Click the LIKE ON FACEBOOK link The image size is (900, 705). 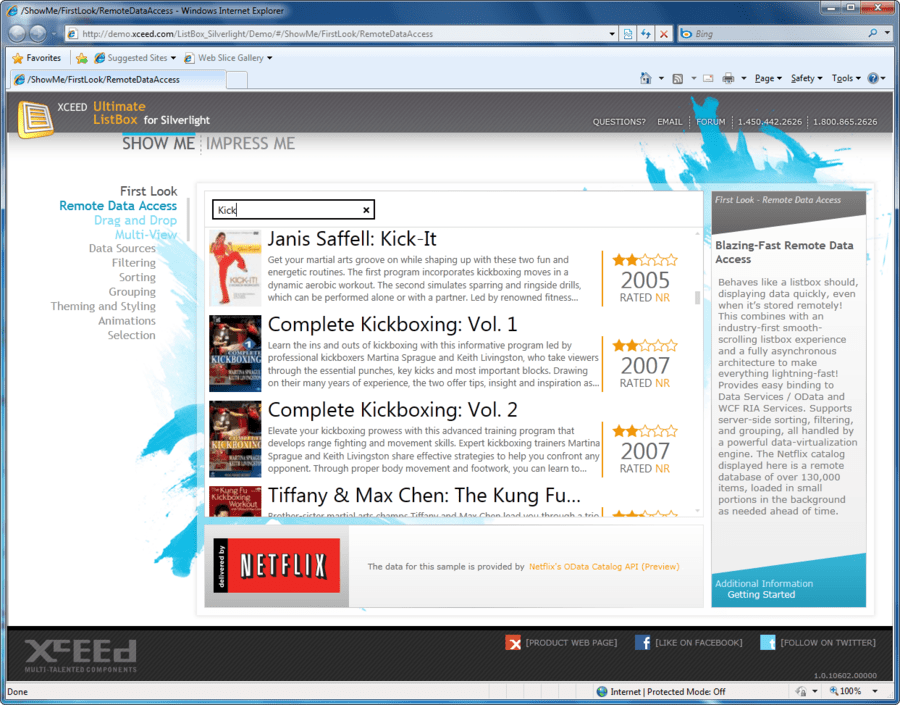click(x=699, y=642)
